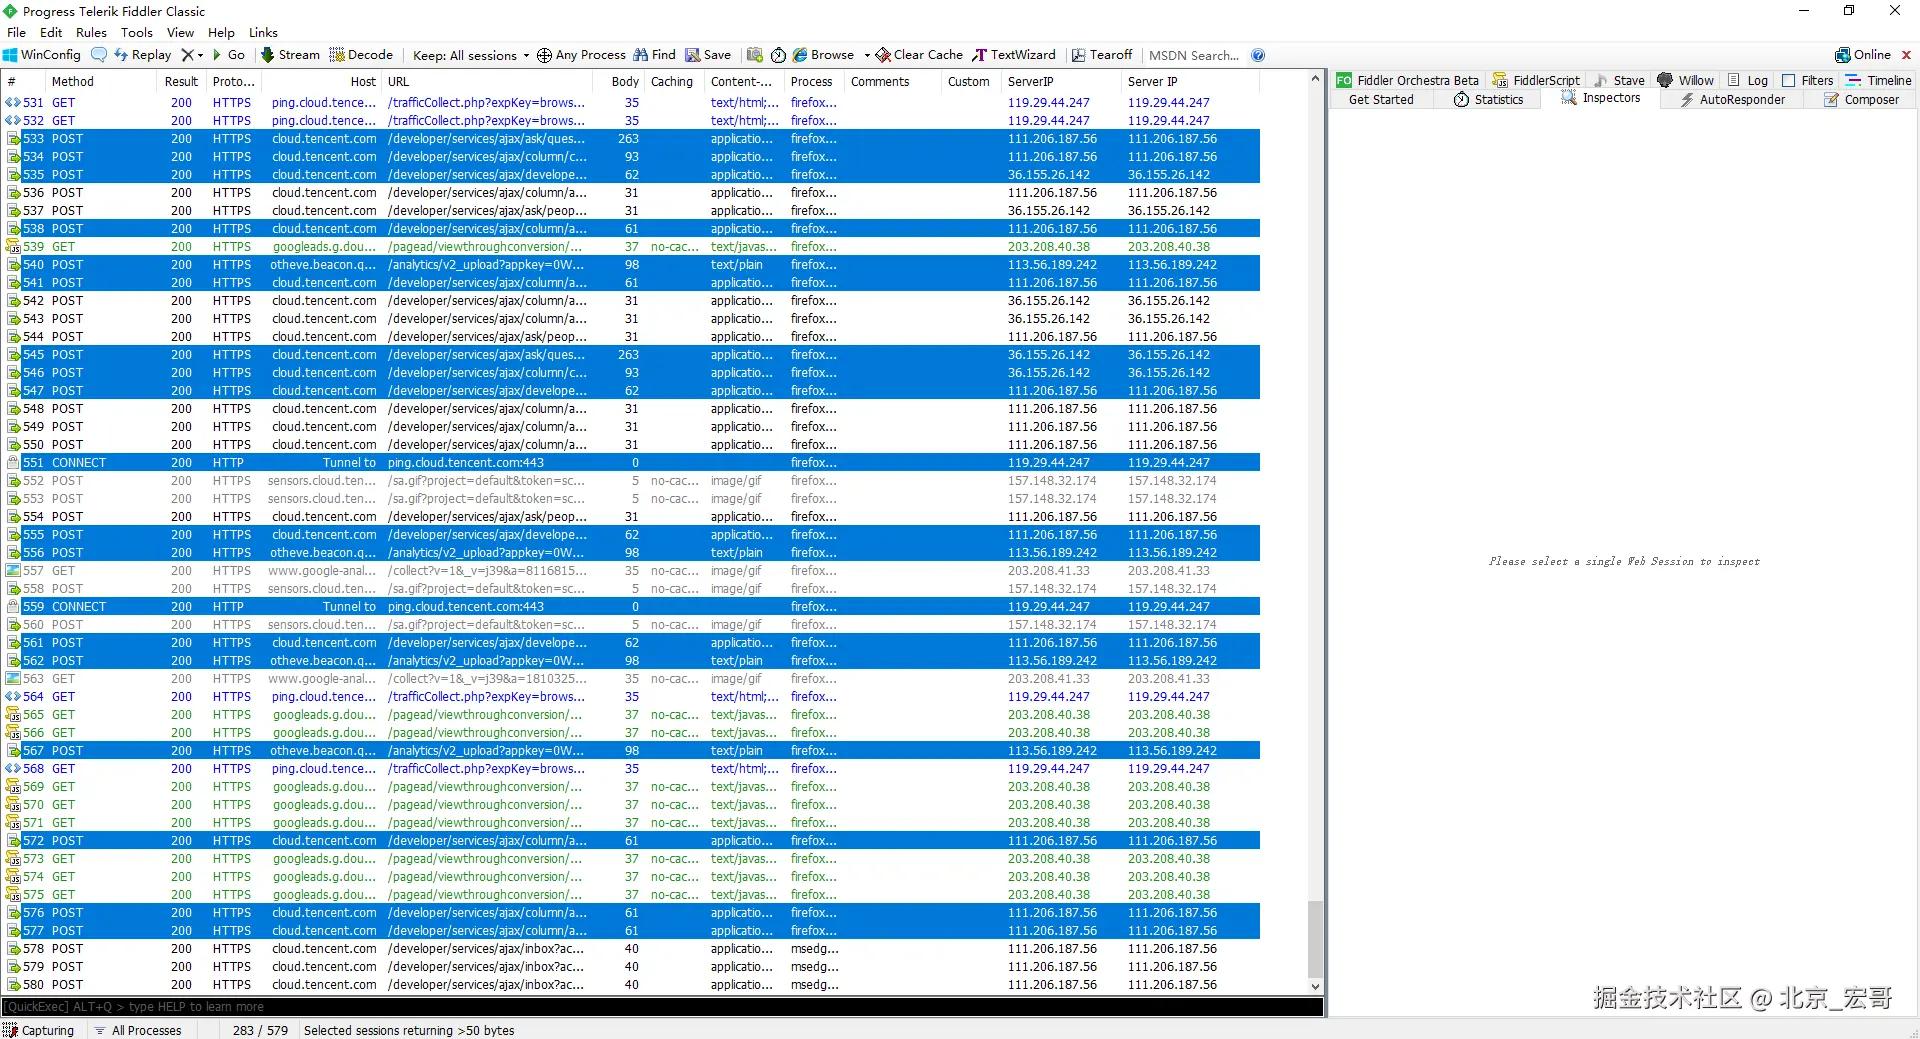Click the scrollbar up arrow of session list
The width and height of the screenshot is (1920, 1039).
click(1315, 79)
